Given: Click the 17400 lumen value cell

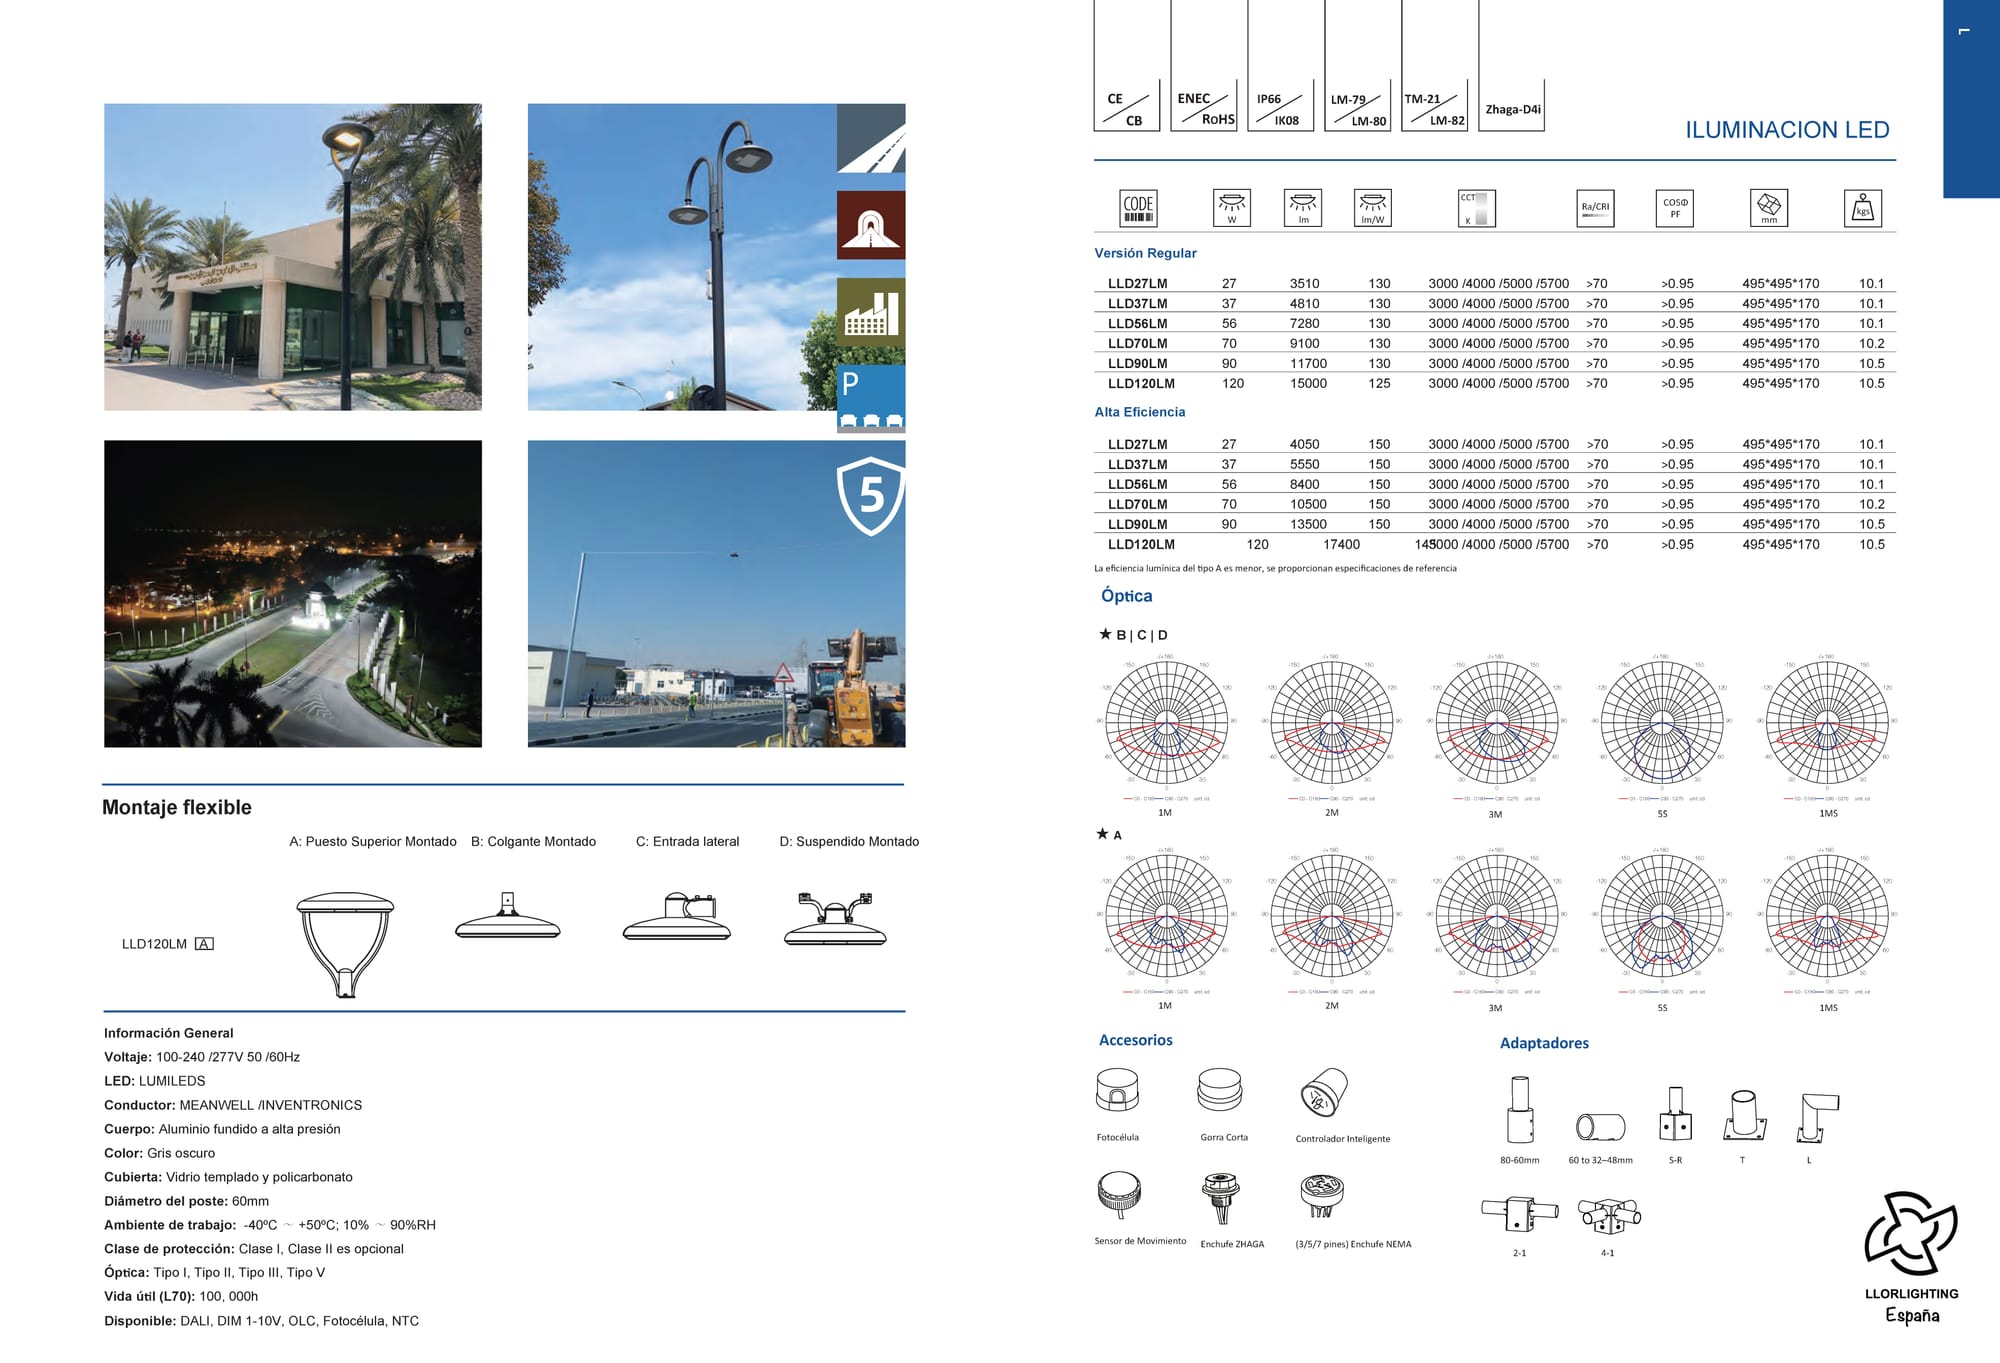Looking at the screenshot, I should [x=1341, y=545].
